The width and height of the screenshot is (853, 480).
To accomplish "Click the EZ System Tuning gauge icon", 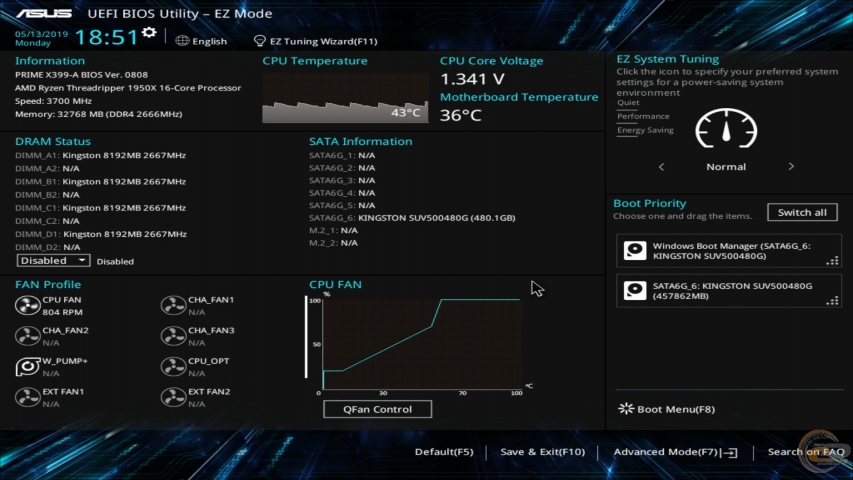I will [x=726, y=128].
